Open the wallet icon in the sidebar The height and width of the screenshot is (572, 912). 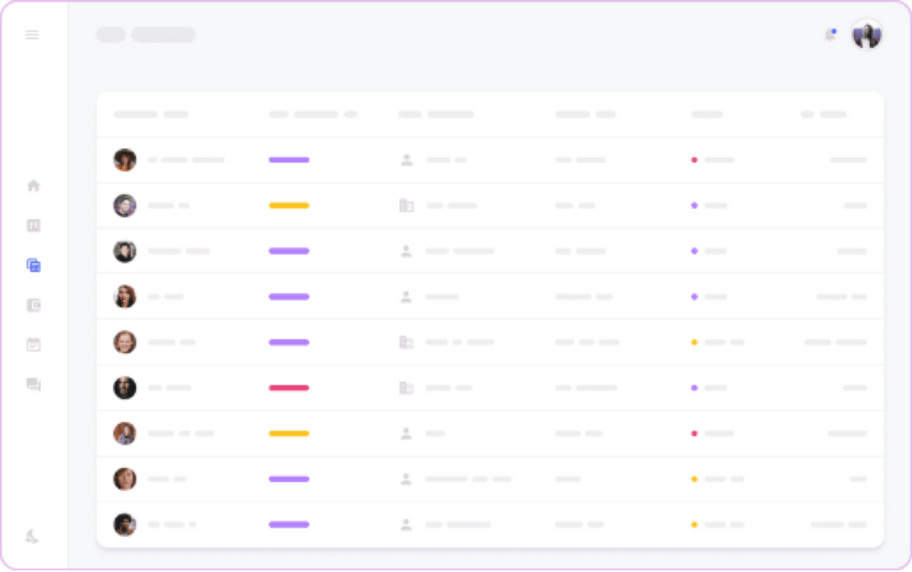tap(33, 305)
